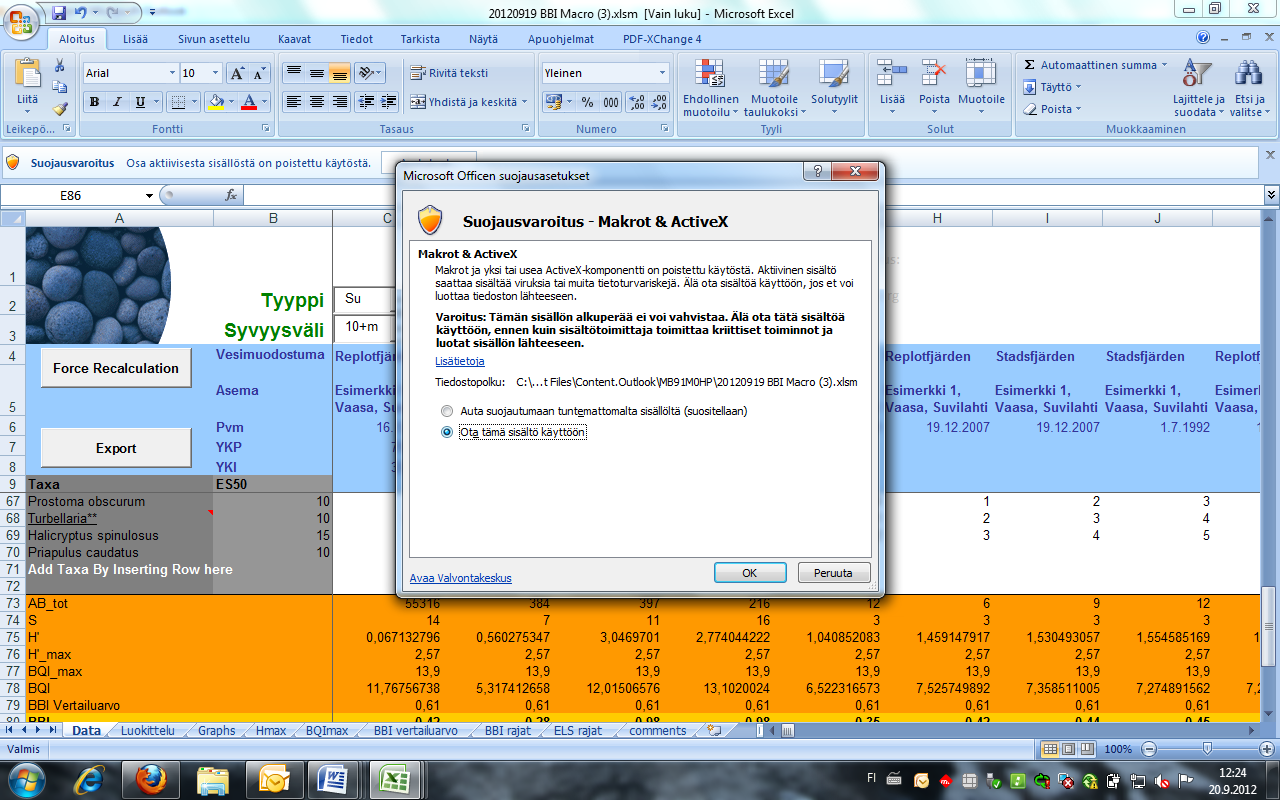Select the top vertical align icon
This screenshot has height=800, width=1280.
tap(294, 73)
